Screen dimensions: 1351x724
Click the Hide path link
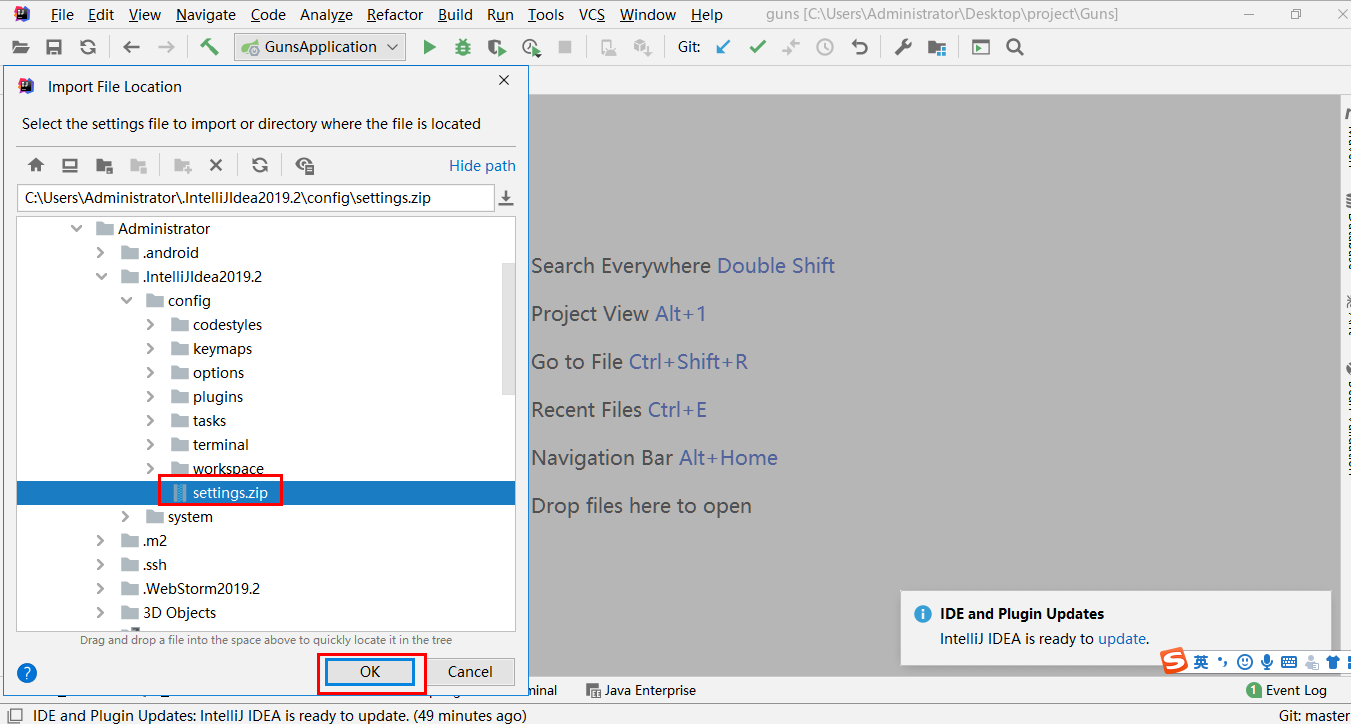pyautogui.click(x=482, y=166)
